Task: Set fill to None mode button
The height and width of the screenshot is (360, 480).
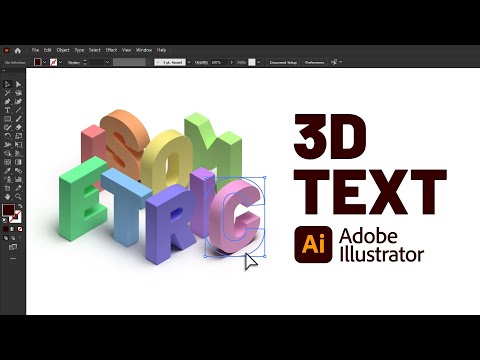Action: (x=20, y=229)
